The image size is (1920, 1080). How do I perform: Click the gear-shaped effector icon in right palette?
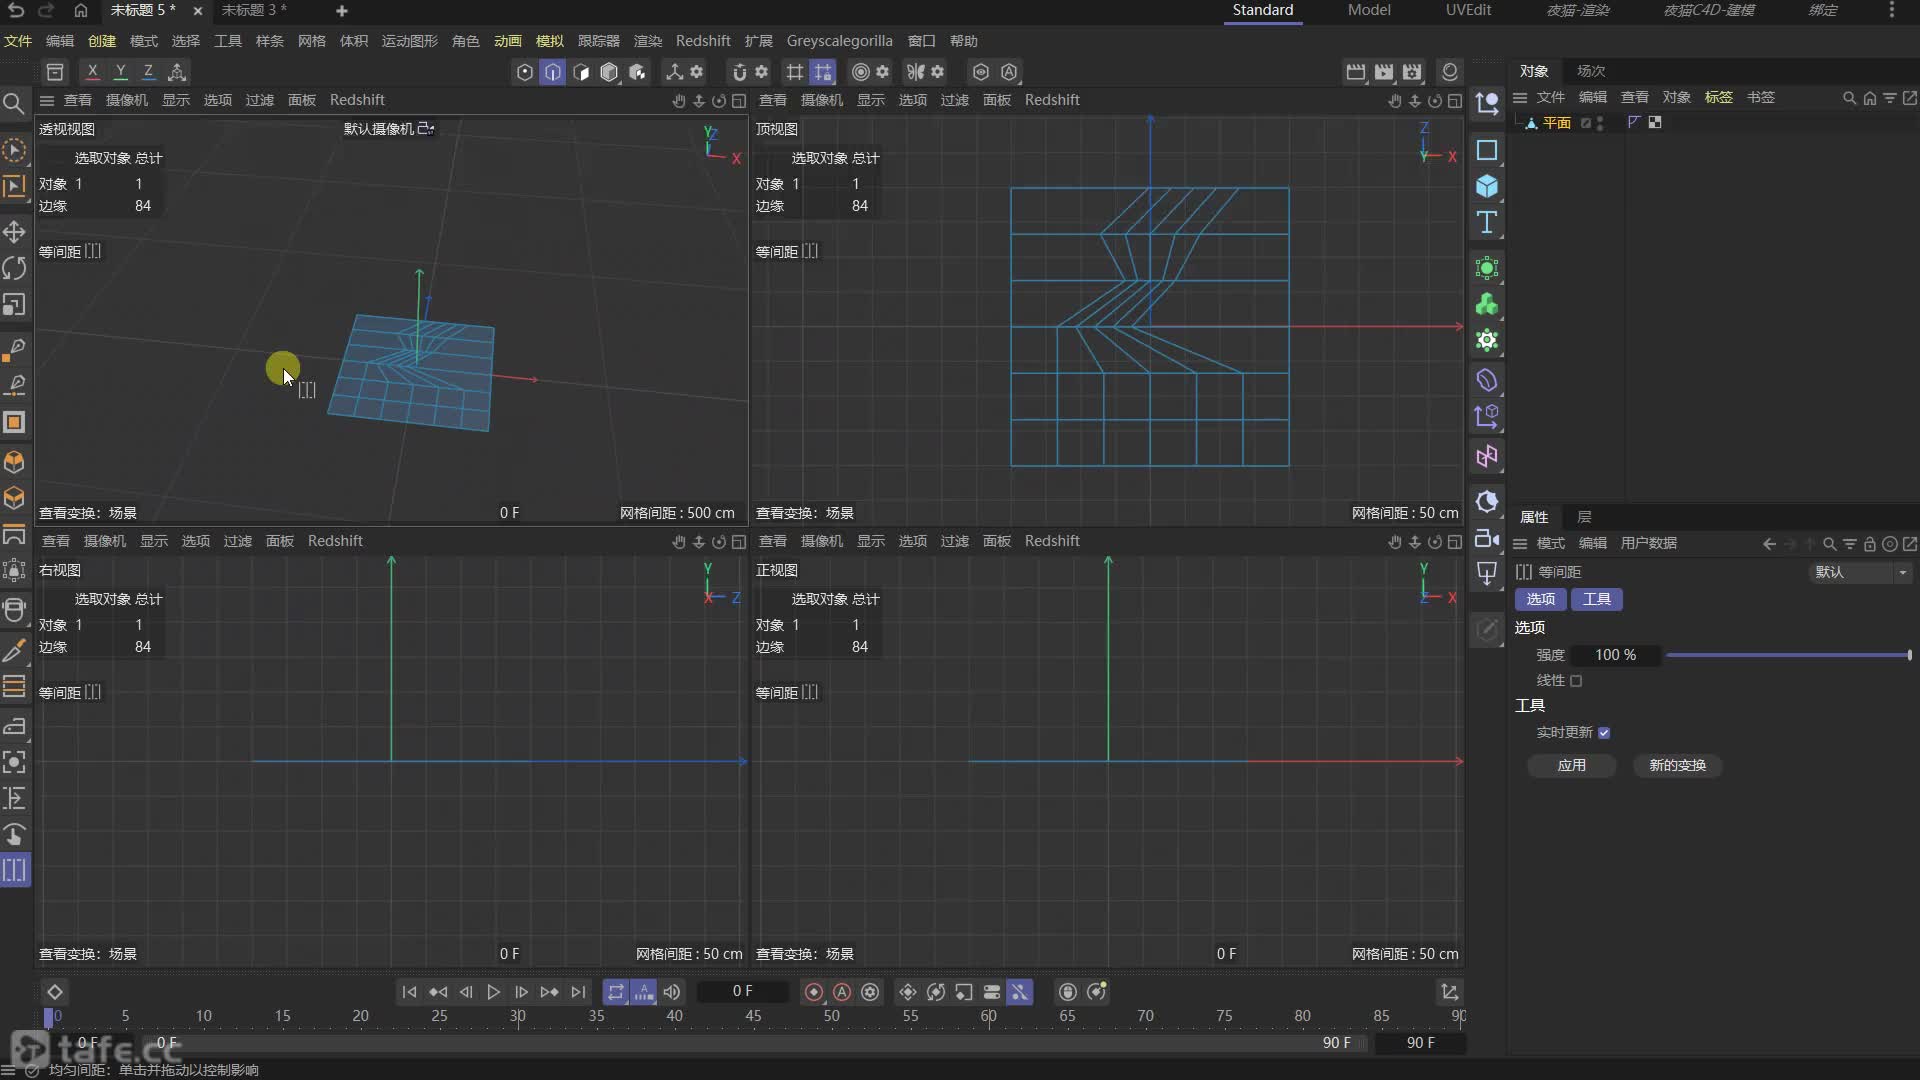[x=1487, y=341]
